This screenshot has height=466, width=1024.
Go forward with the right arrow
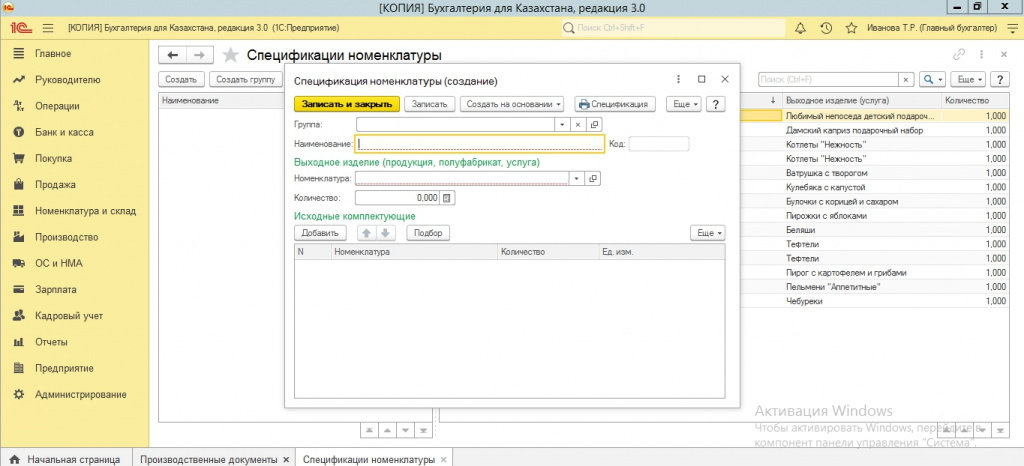pyautogui.click(x=200, y=55)
